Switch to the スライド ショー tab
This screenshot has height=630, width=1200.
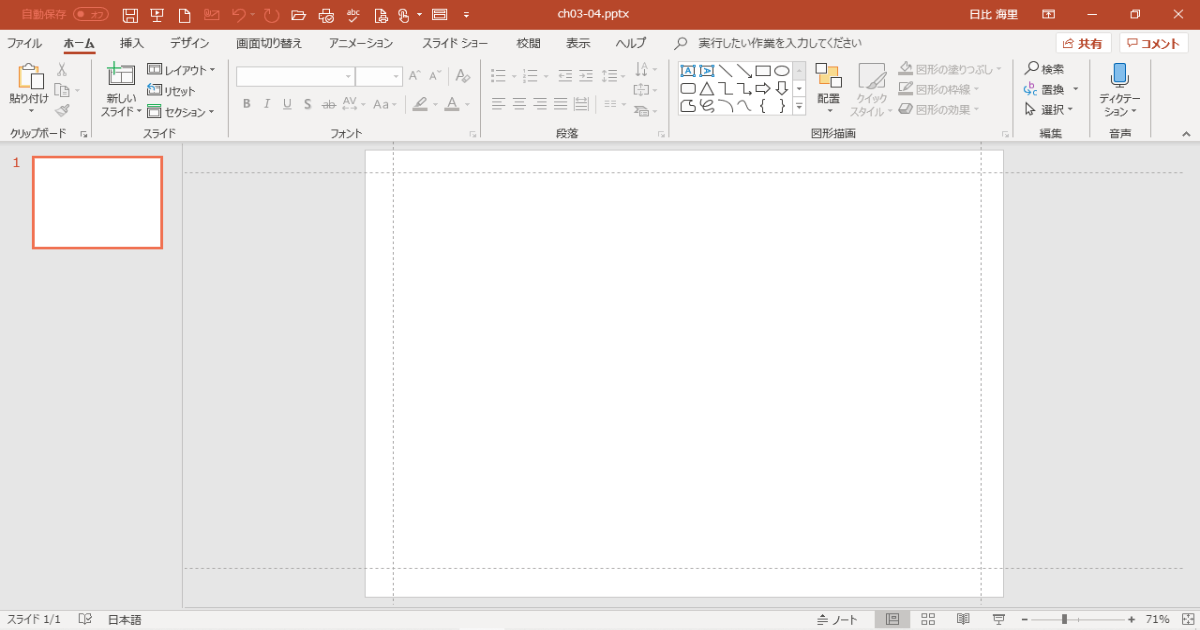(x=455, y=43)
